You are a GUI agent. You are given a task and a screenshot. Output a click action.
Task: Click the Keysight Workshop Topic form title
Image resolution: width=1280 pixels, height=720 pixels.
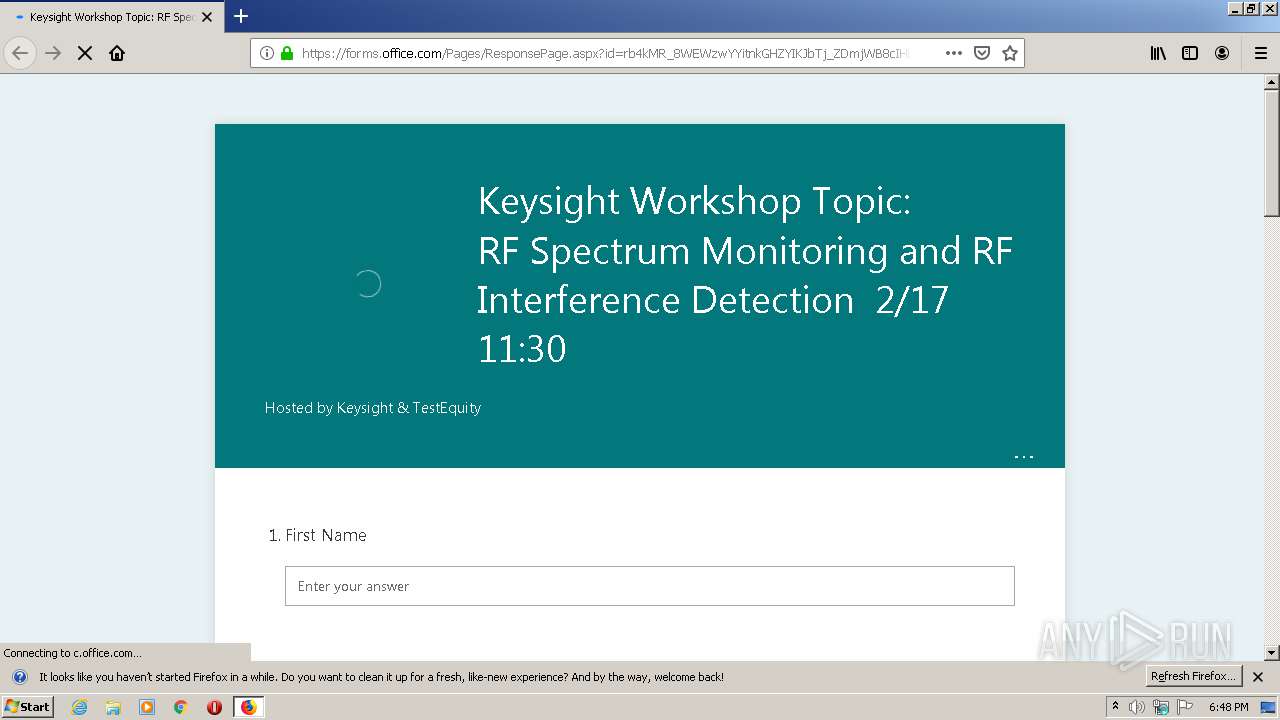[x=745, y=274]
